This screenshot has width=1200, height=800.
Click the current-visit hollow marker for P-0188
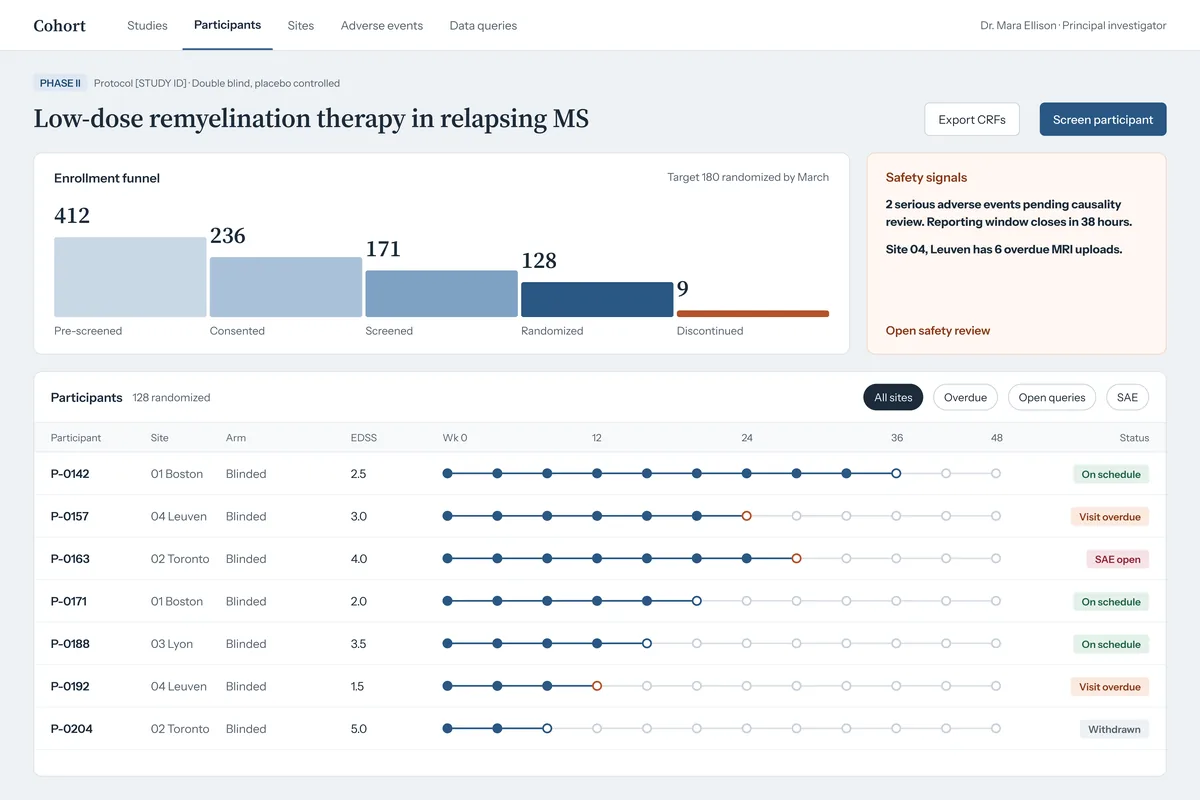647,643
